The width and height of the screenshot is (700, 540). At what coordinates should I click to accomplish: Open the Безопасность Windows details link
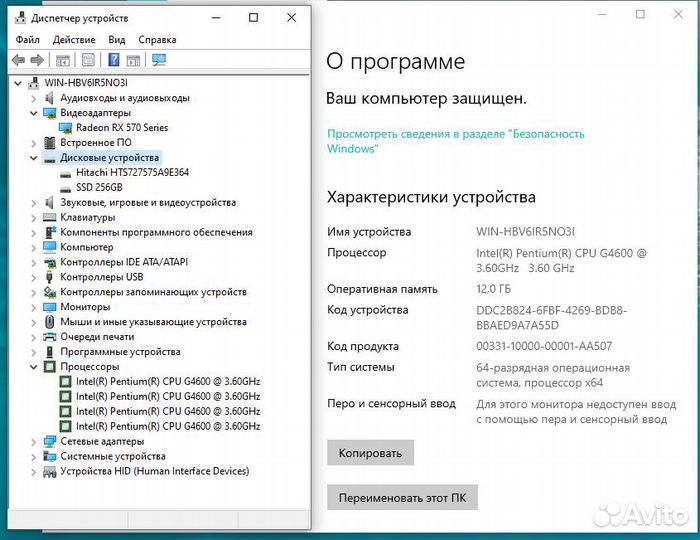[455, 141]
